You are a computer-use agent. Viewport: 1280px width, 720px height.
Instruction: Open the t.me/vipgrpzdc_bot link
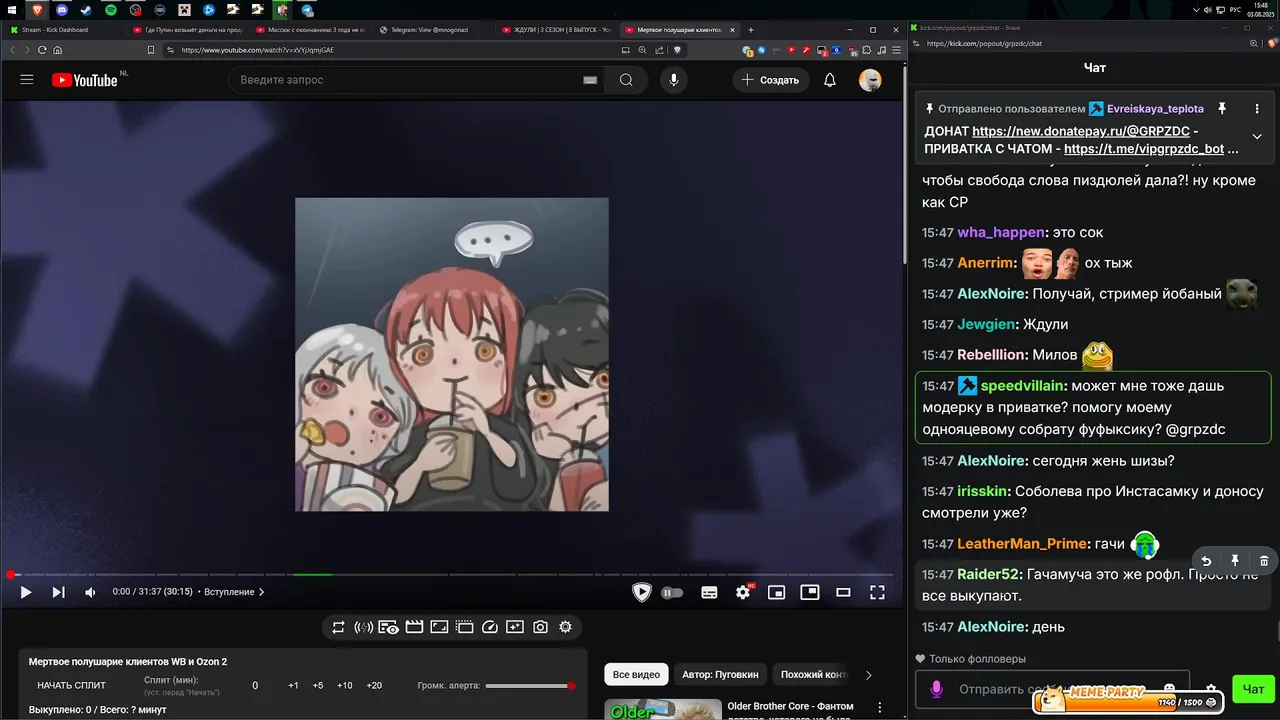click(1144, 149)
